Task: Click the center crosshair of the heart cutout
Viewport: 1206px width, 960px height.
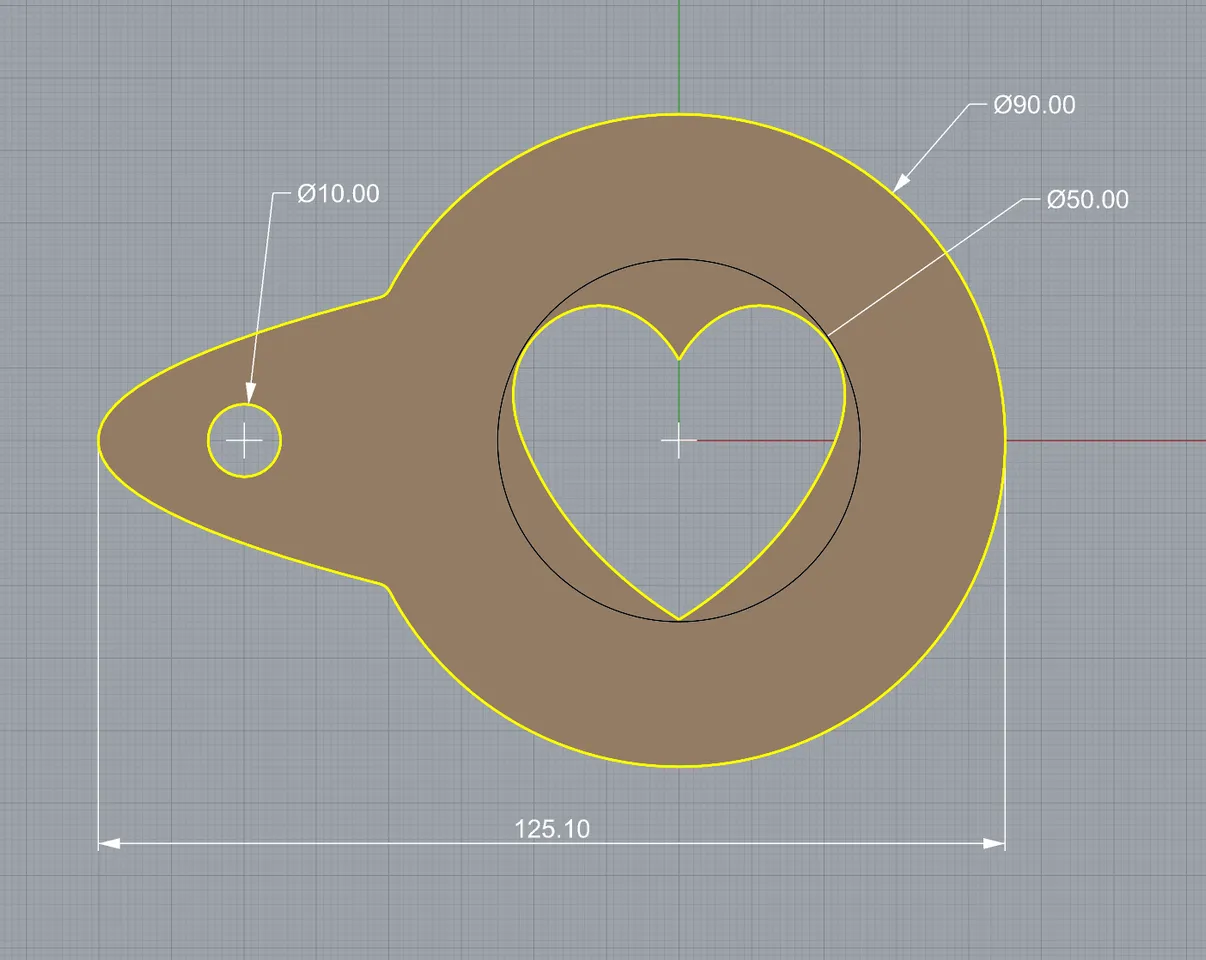Action: [x=678, y=440]
